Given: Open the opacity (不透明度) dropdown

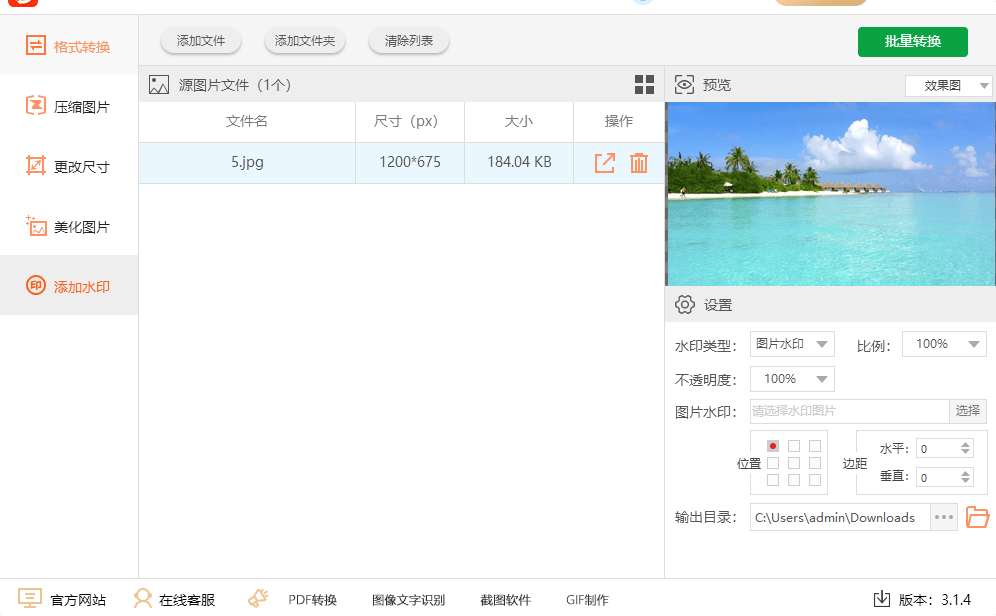Looking at the screenshot, I should tap(792, 379).
